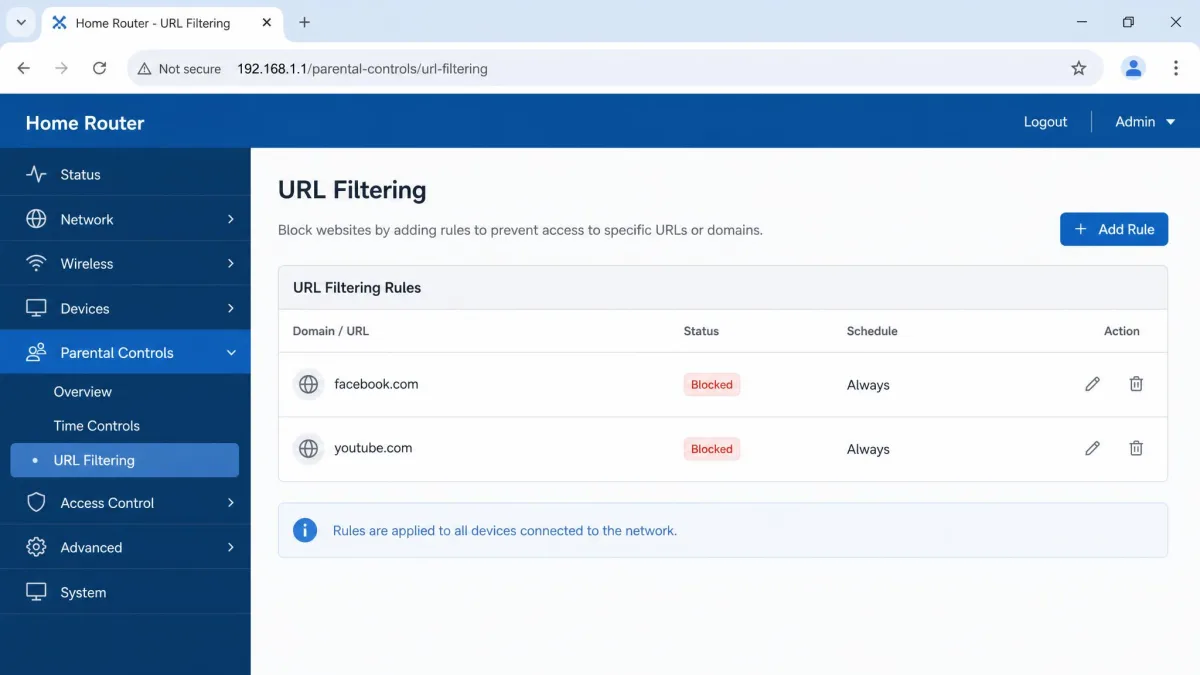Click the youtube.com domain text
The image size is (1200, 675).
(x=373, y=448)
